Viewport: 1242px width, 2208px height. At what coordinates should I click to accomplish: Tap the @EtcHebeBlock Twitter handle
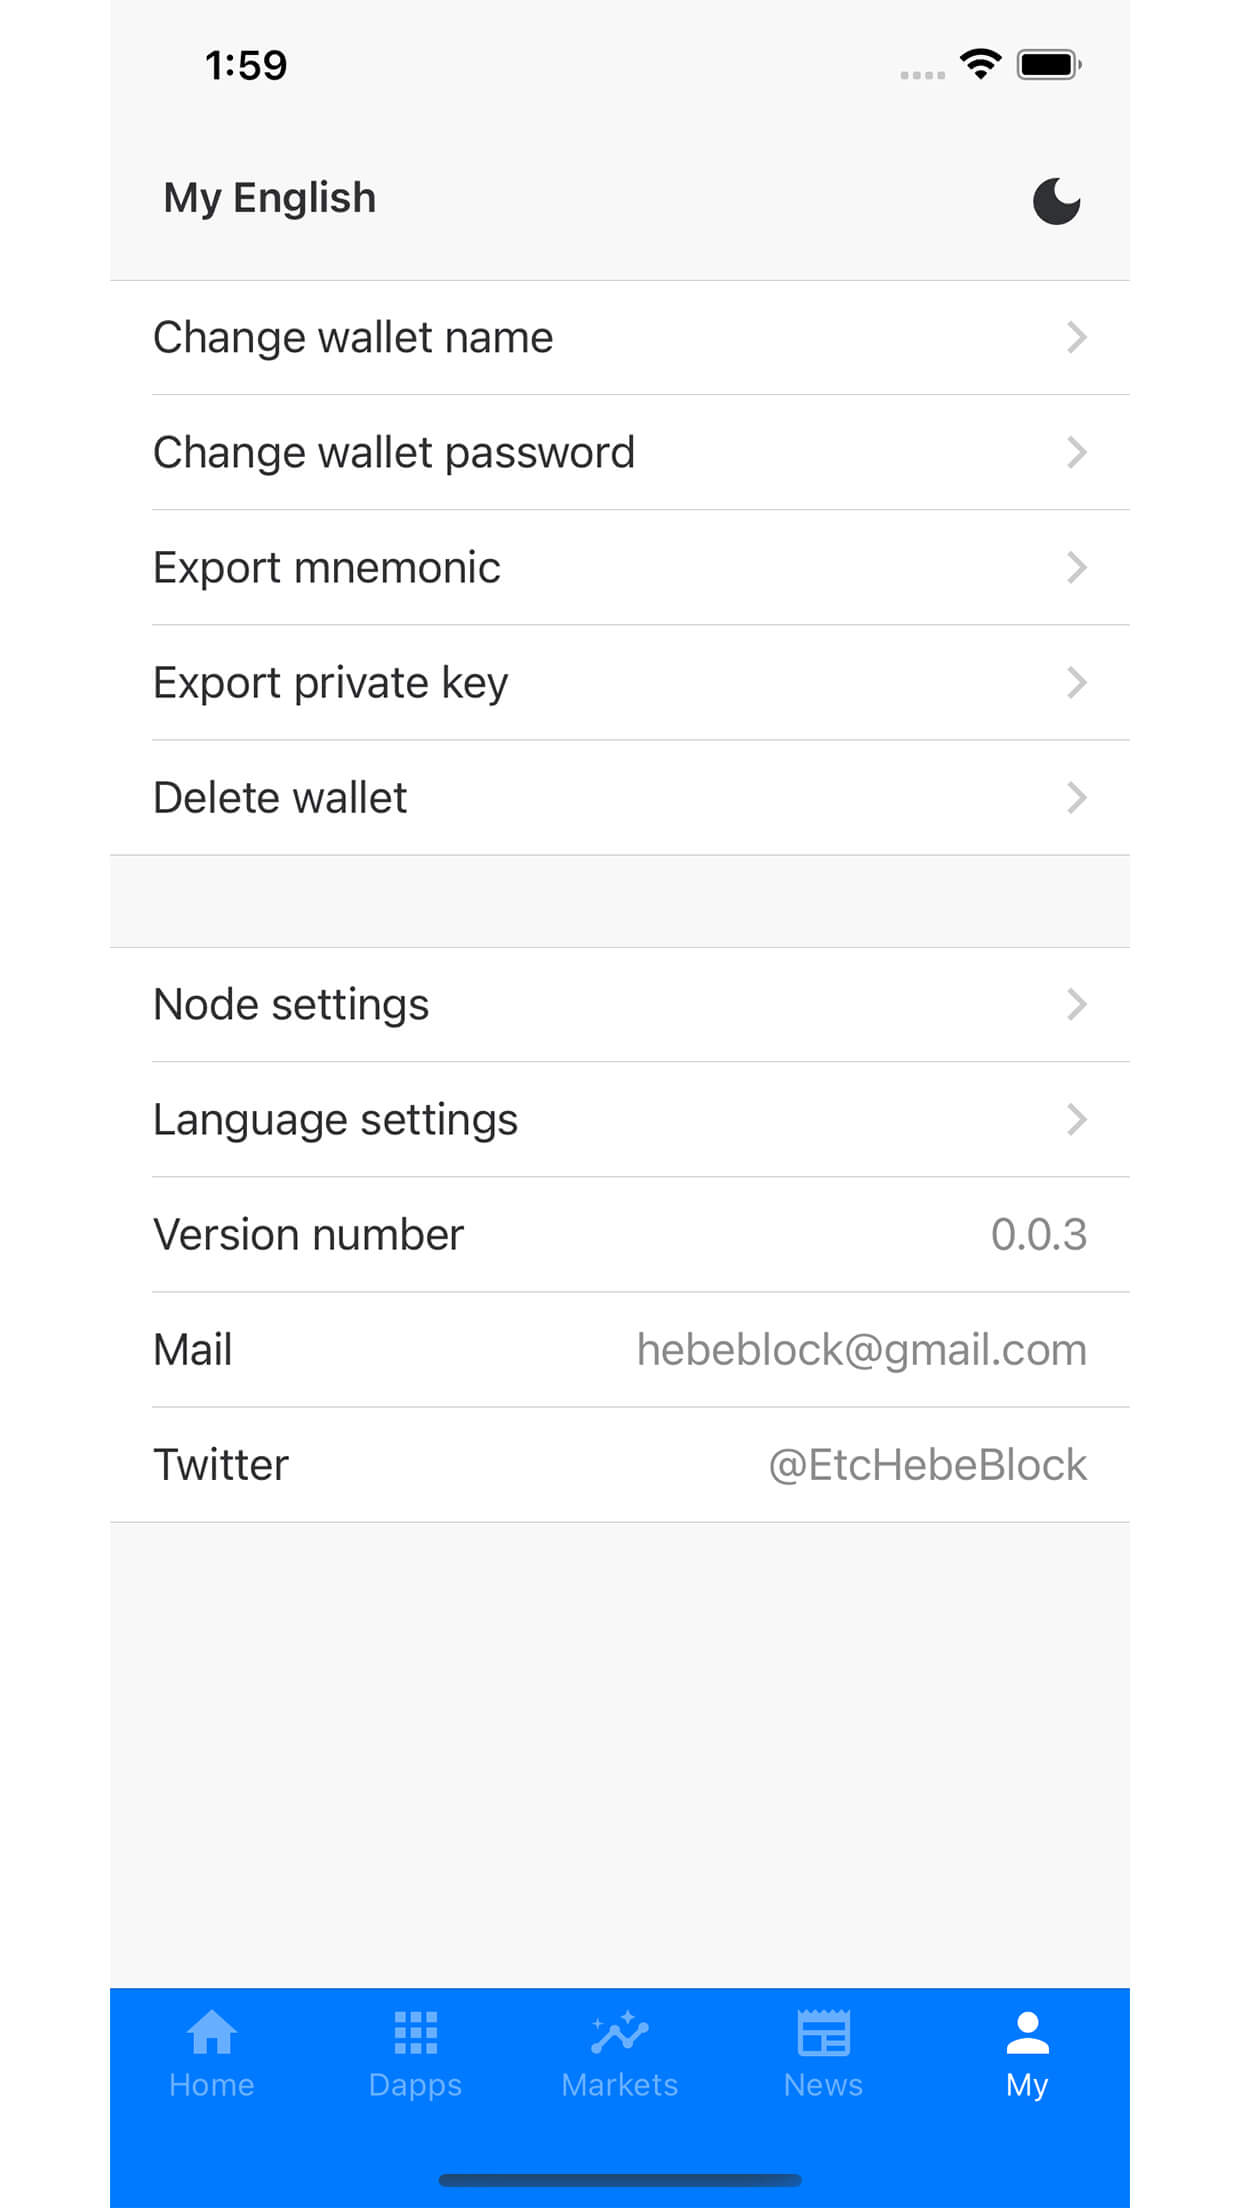(x=927, y=1465)
